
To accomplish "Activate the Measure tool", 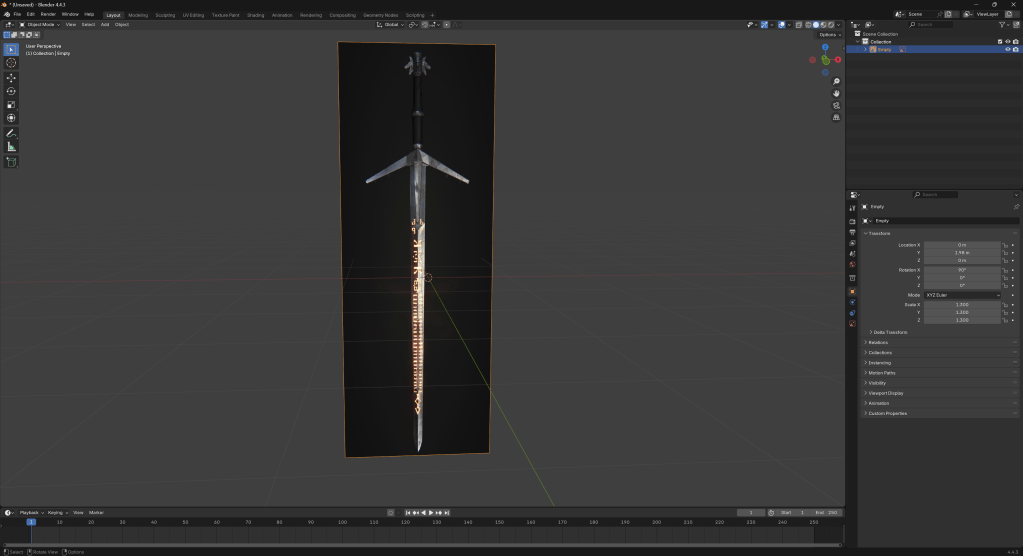I will tap(12, 147).
